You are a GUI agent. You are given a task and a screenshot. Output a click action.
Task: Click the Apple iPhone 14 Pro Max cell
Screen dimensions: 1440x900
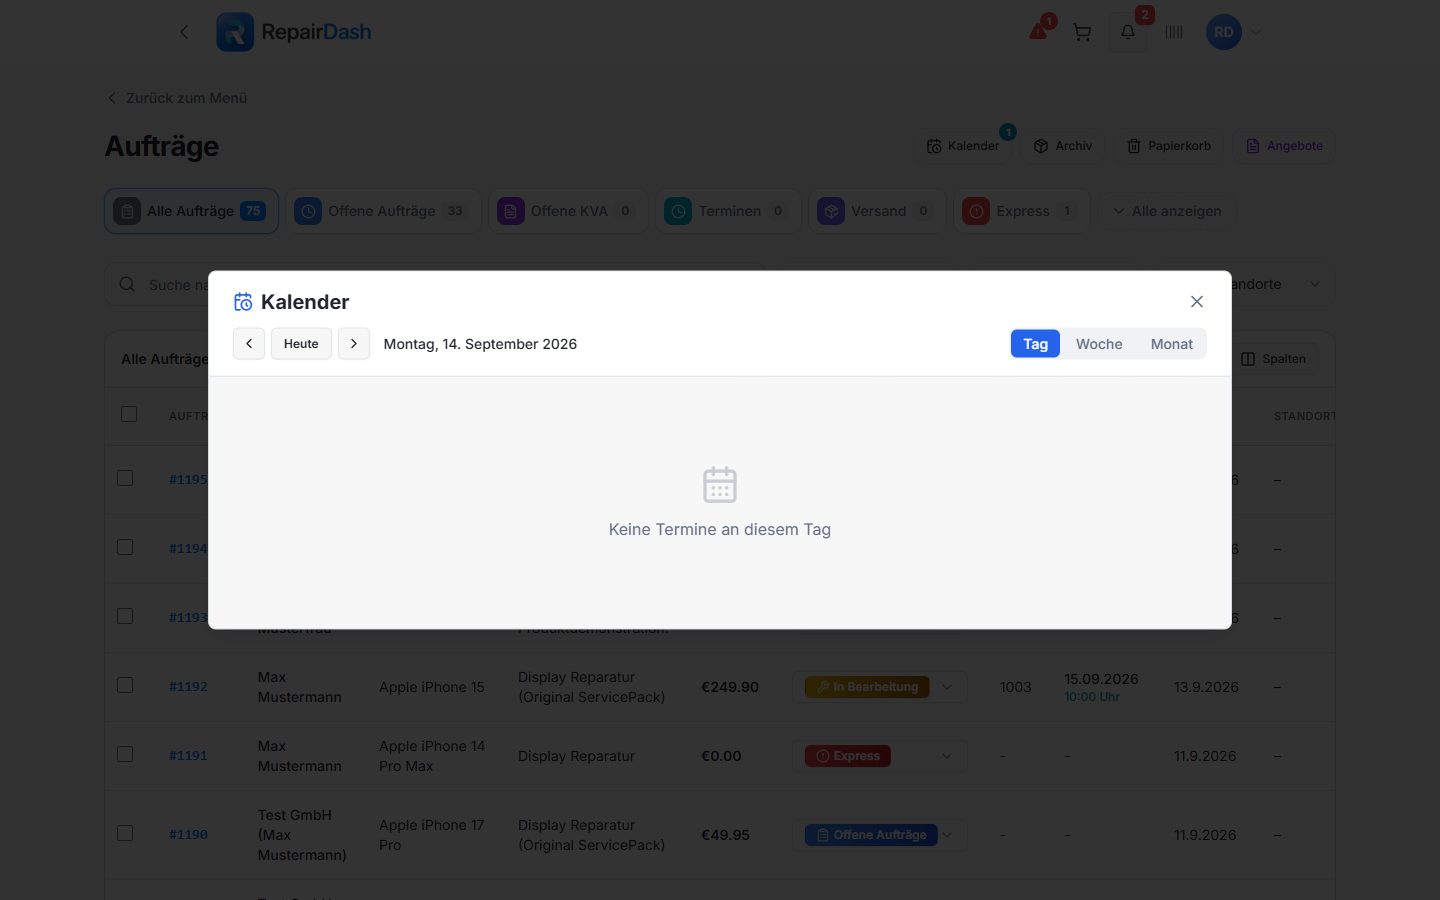pyautogui.click(x=432, y=756)
